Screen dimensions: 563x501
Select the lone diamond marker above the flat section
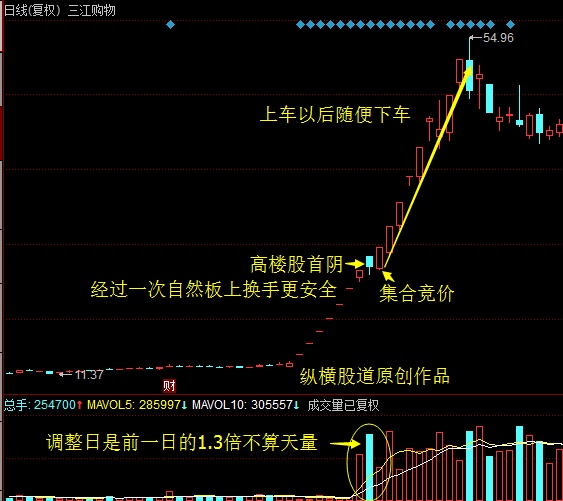[x=171, y=25]
